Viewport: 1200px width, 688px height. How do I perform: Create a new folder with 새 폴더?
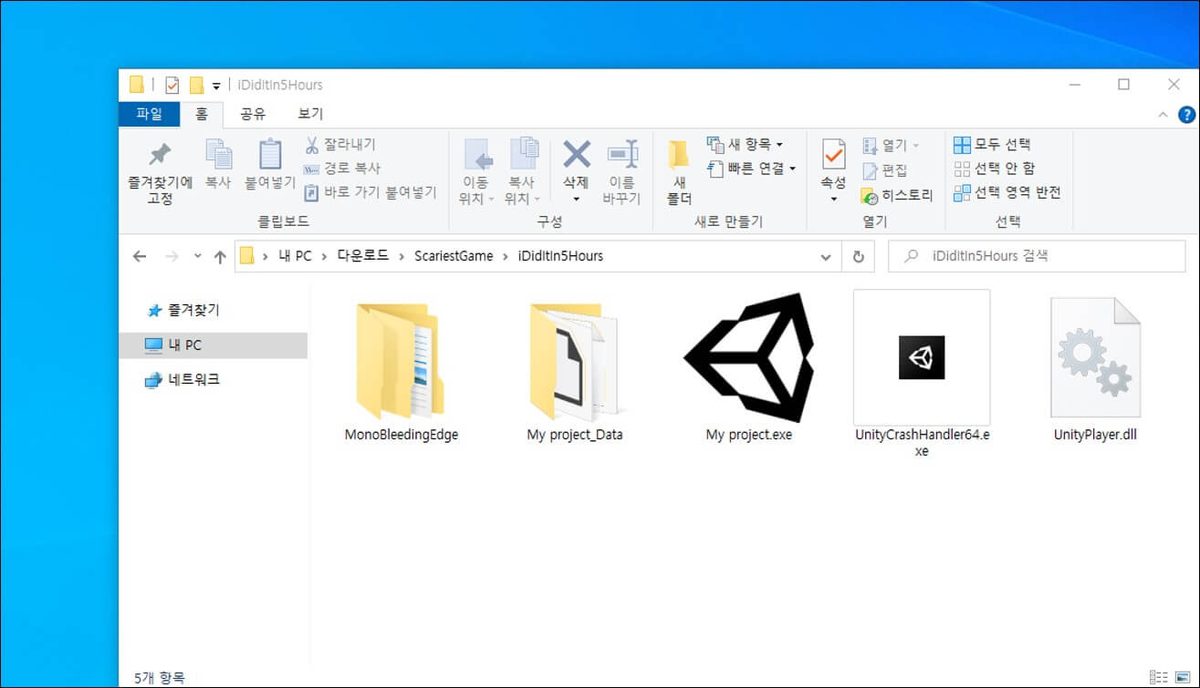pyautogui.click(x=679, y=172)
